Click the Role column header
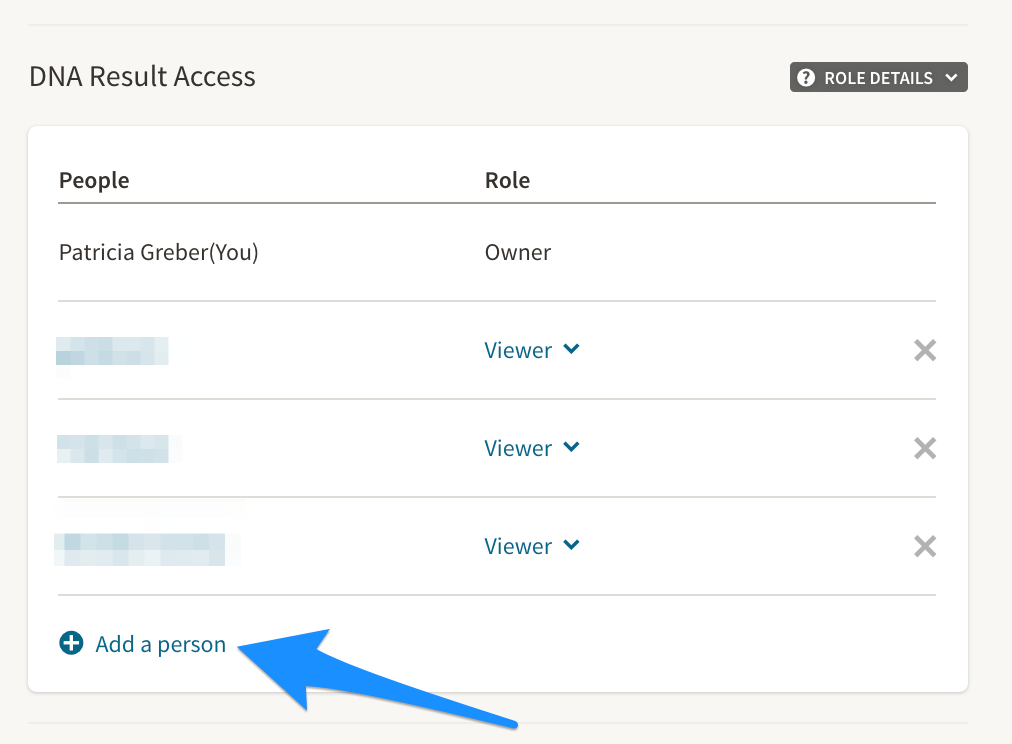The width and height of the screenshot is (1012, 744). tap(507, 180)
